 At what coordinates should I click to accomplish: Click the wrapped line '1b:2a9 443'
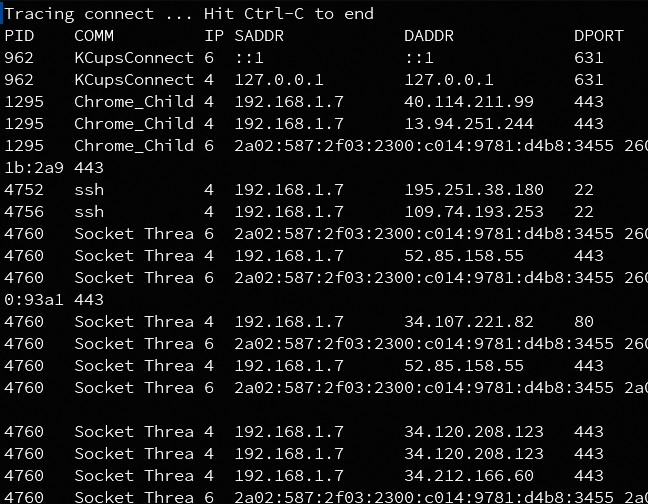[x=54, y=168]
